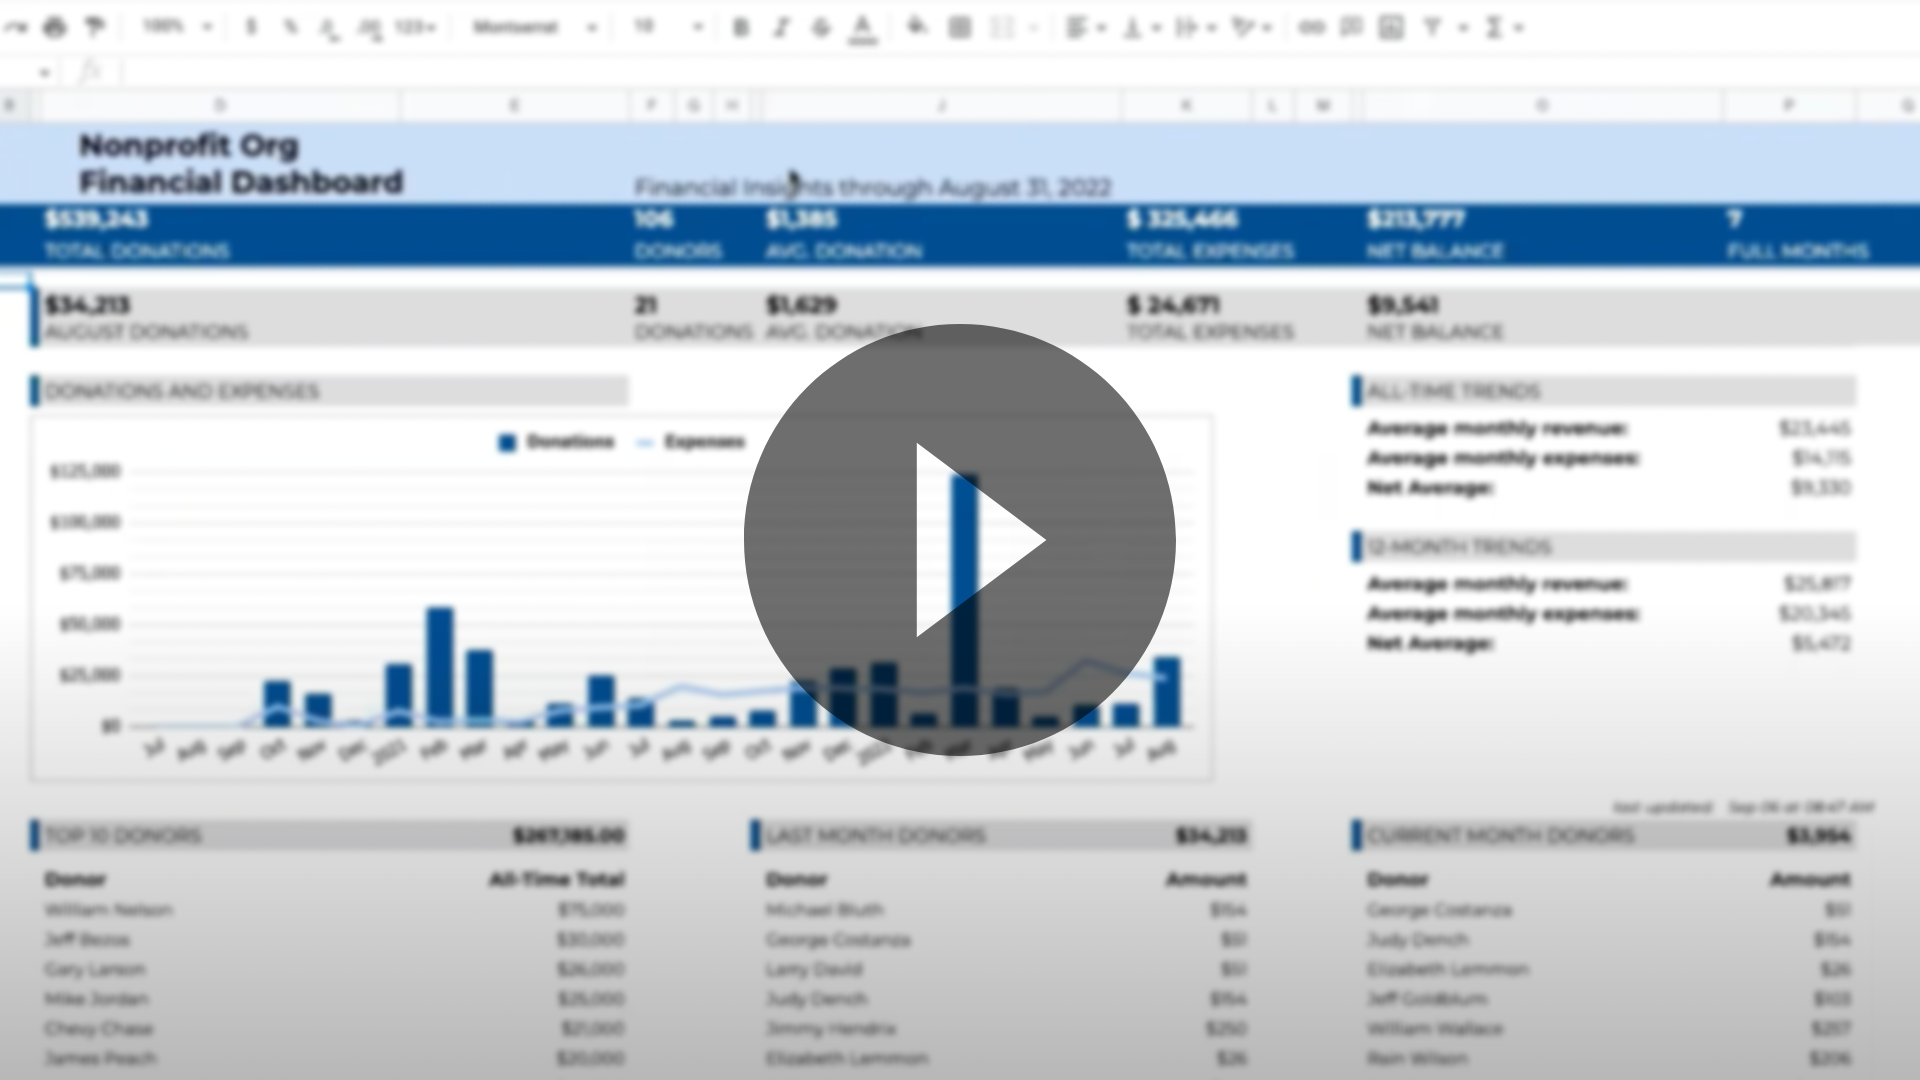Select the Paint format tool
Screen dimensions: 1920x1080
[x=95, y=27]
